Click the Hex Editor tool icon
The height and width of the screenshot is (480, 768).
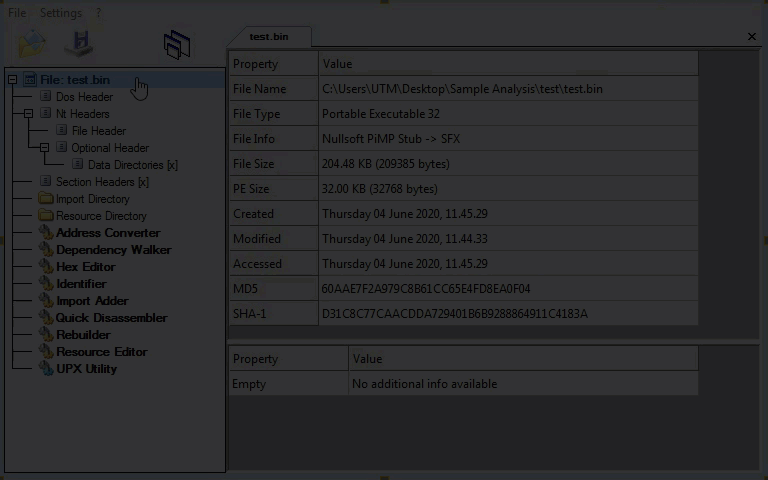[46, 266]
